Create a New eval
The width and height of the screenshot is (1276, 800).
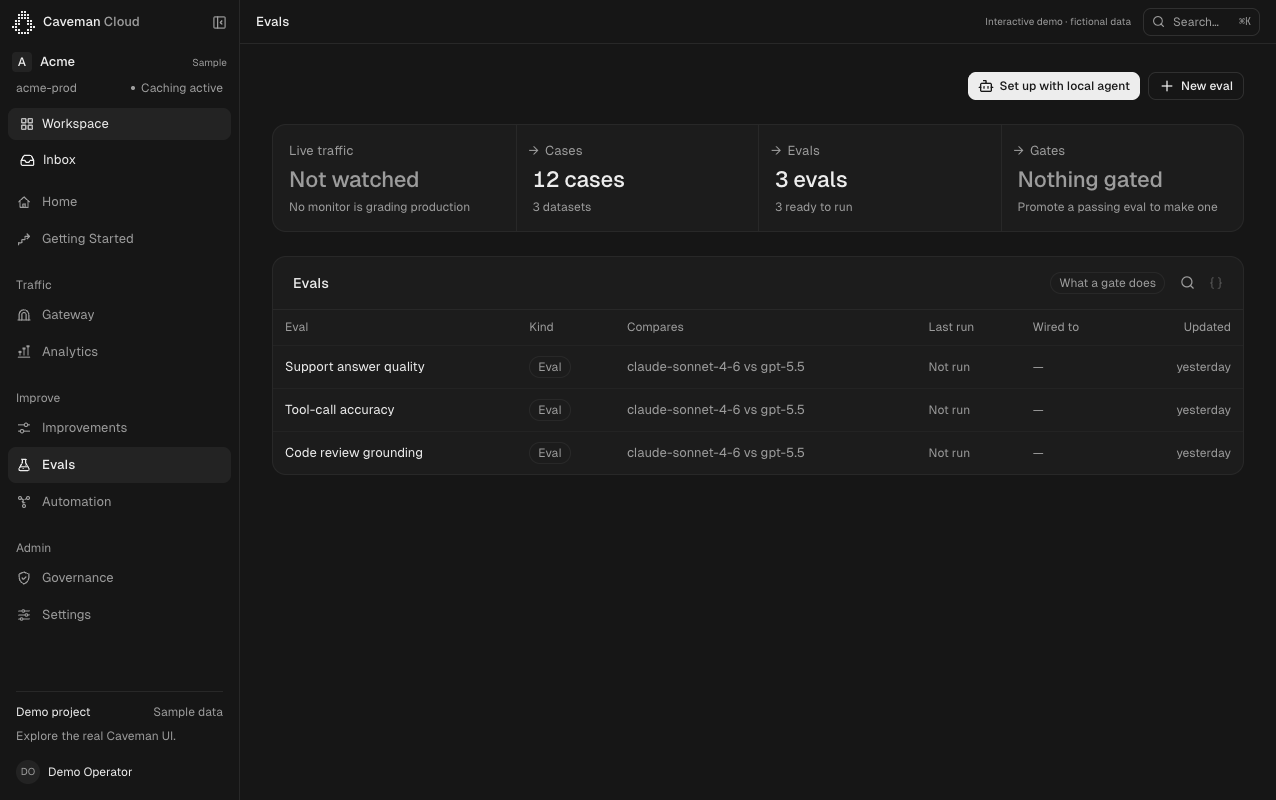click(x=1196, y=86)
